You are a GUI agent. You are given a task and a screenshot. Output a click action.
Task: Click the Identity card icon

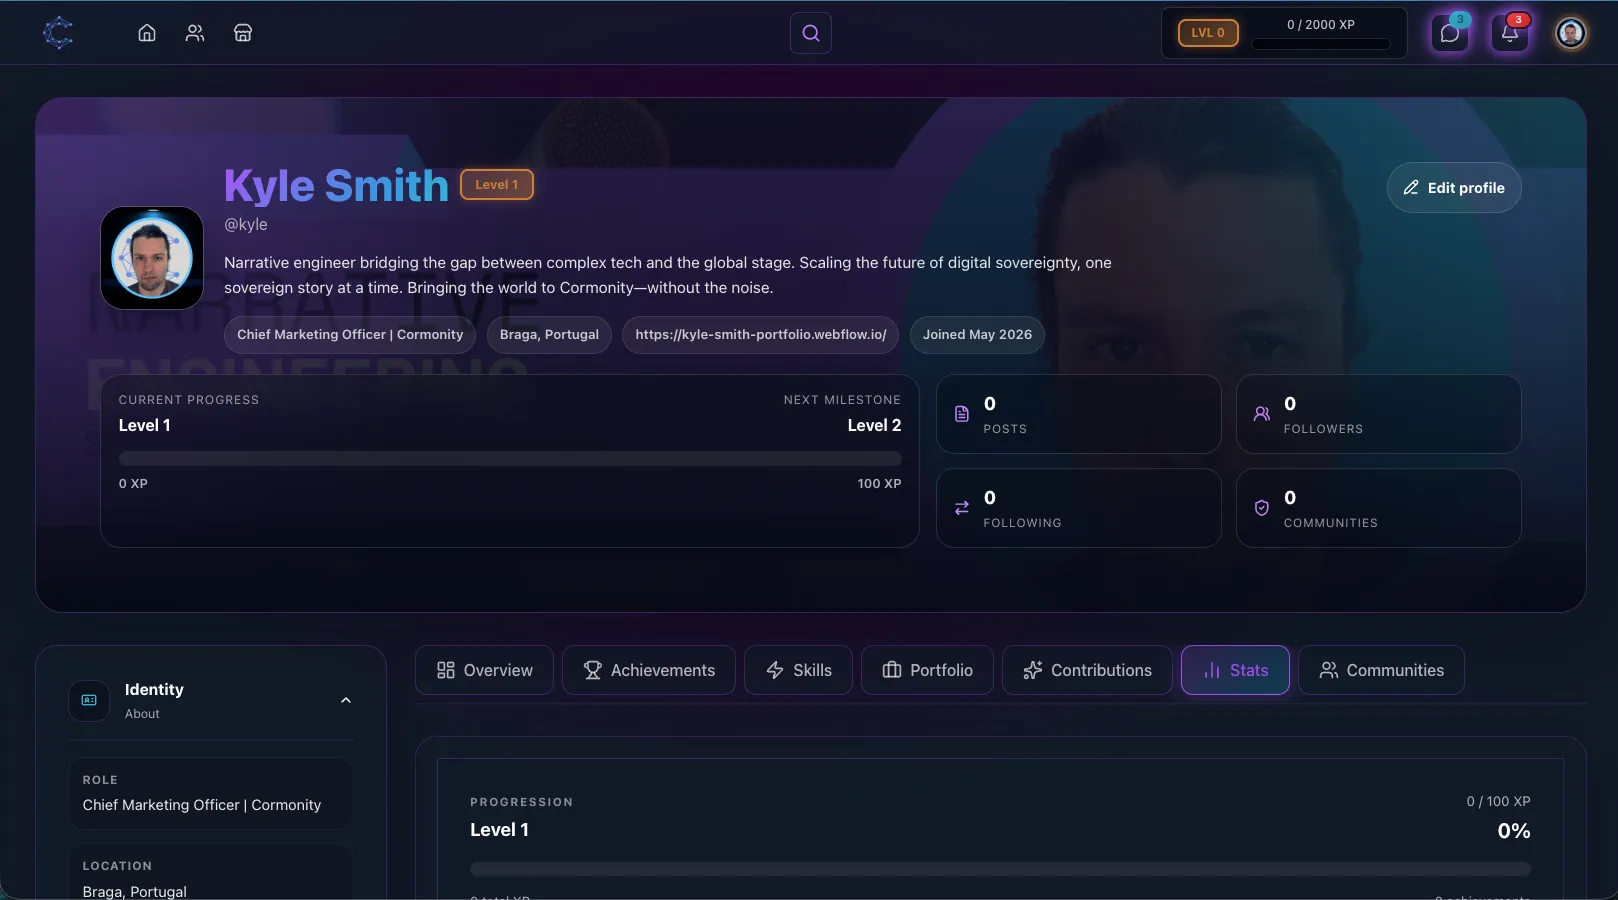pos(89,701)
